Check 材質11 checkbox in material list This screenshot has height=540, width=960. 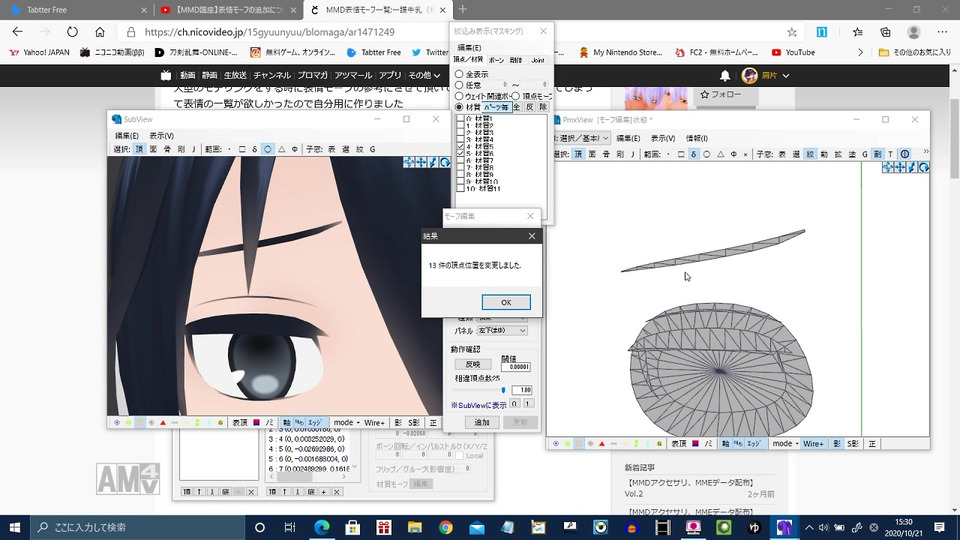pyautogui.click(x=460, y=189)
